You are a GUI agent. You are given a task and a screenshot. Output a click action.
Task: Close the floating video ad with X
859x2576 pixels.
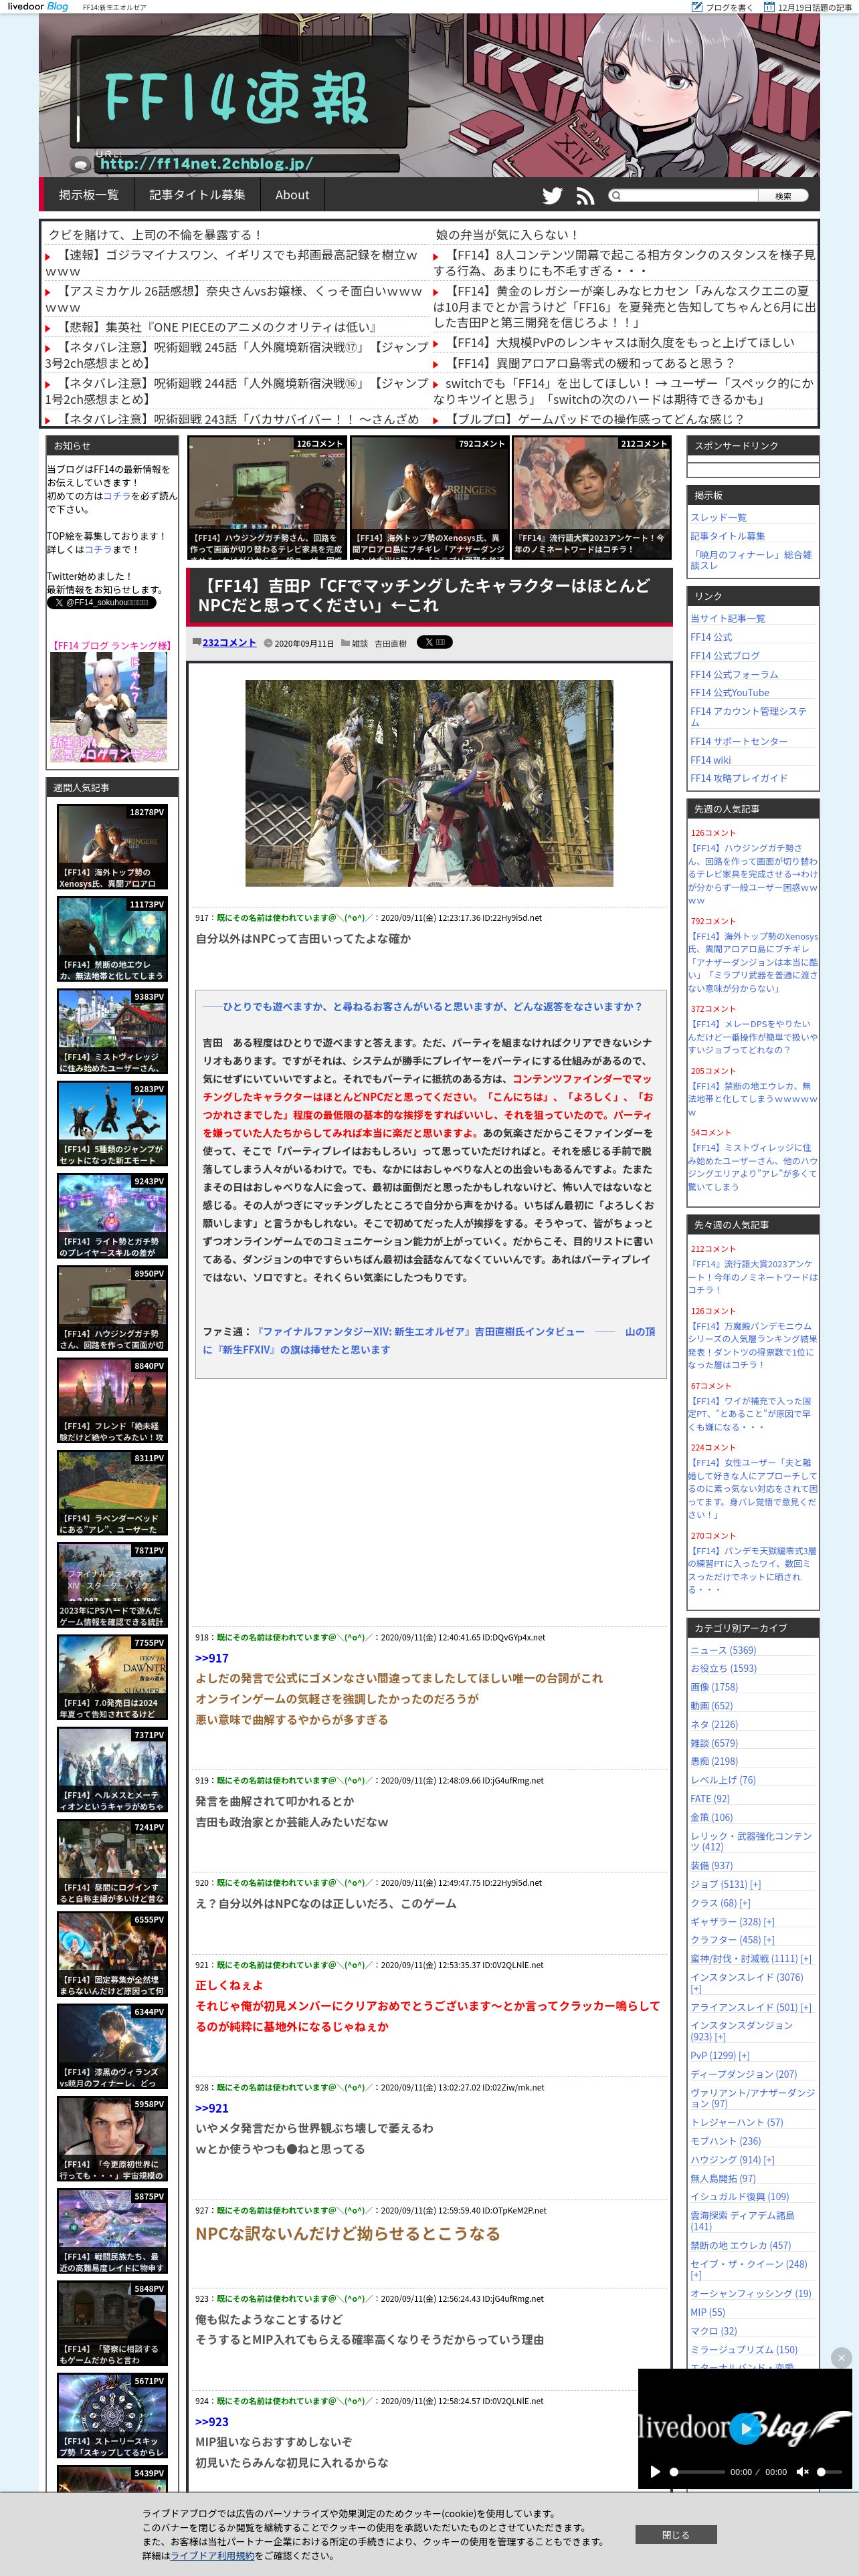tap(841, 2357)
